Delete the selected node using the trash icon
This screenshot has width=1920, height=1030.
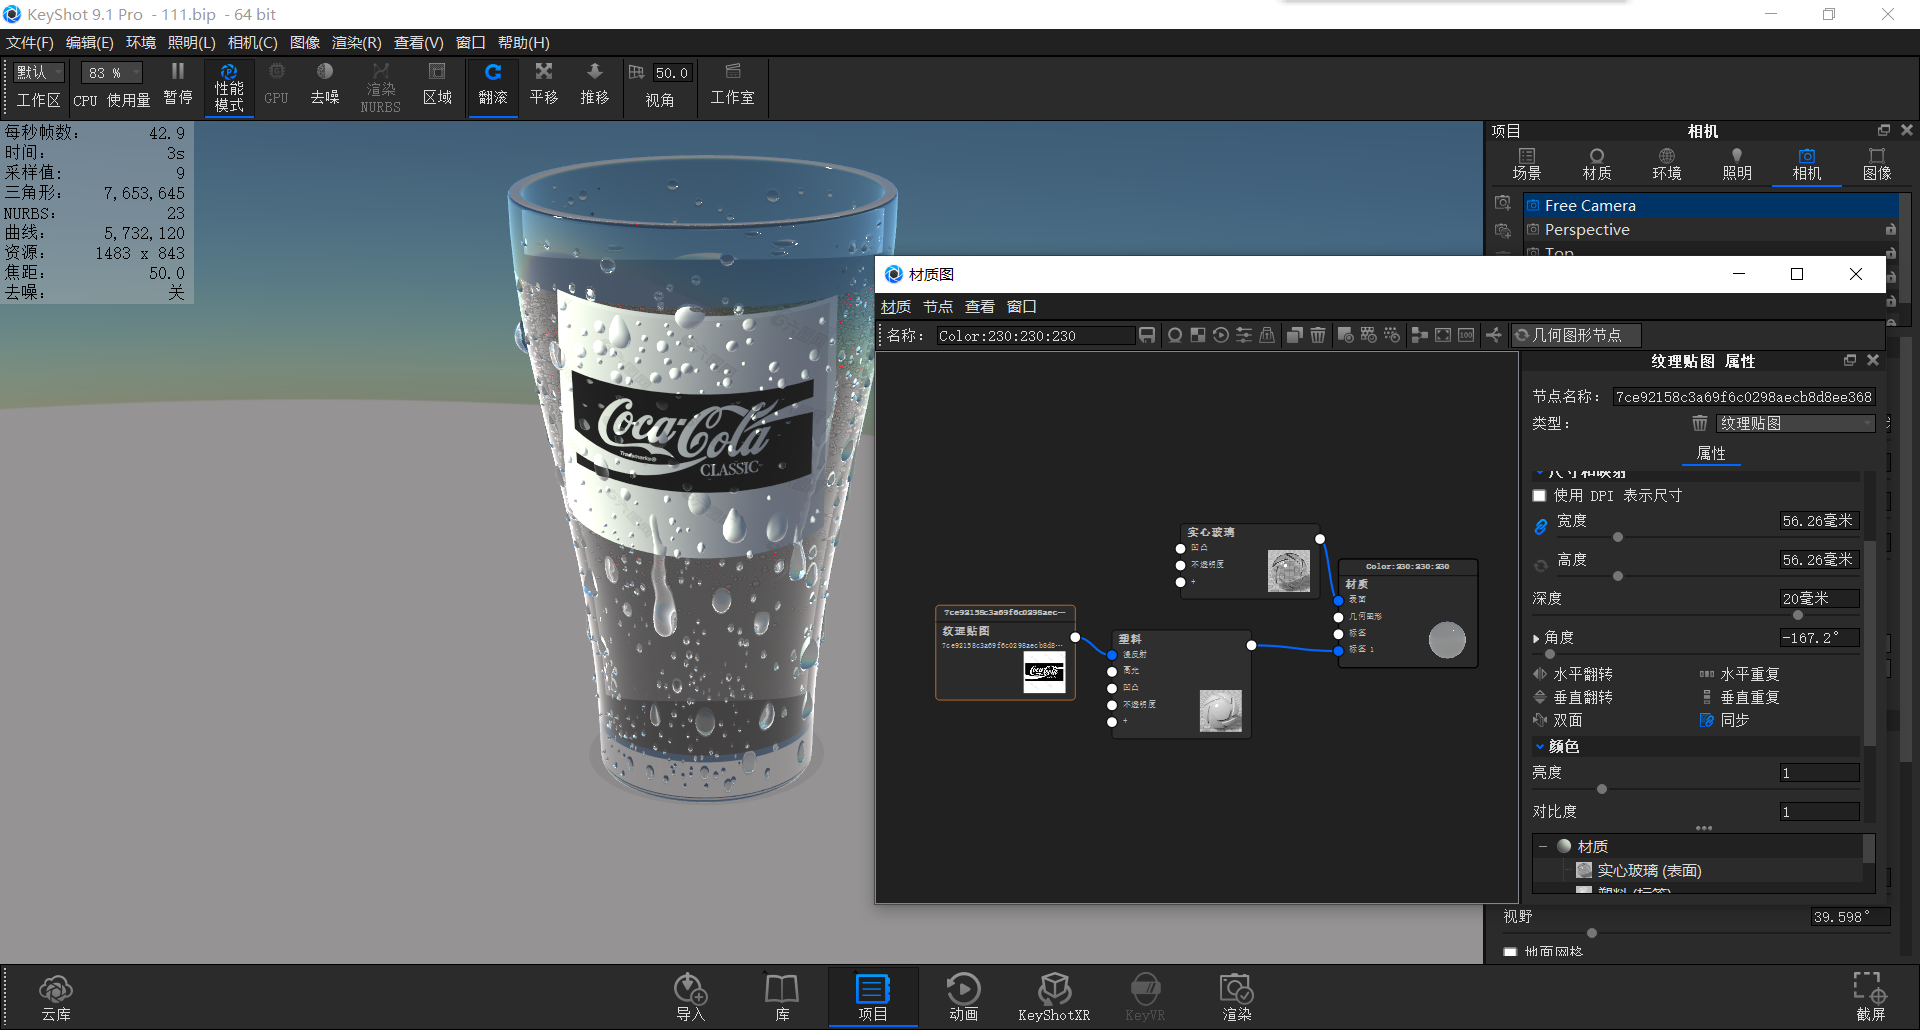pyautogui.click(x=1318, y=335)
